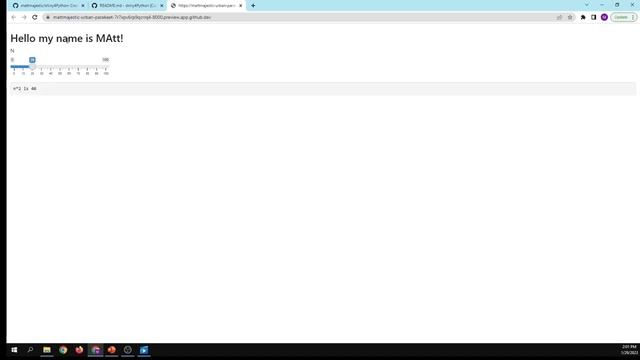Image resolution: width=640 pixels, height=360 pixels.
Task: Click the N slider track near 50
Action: tap(60, 67)
